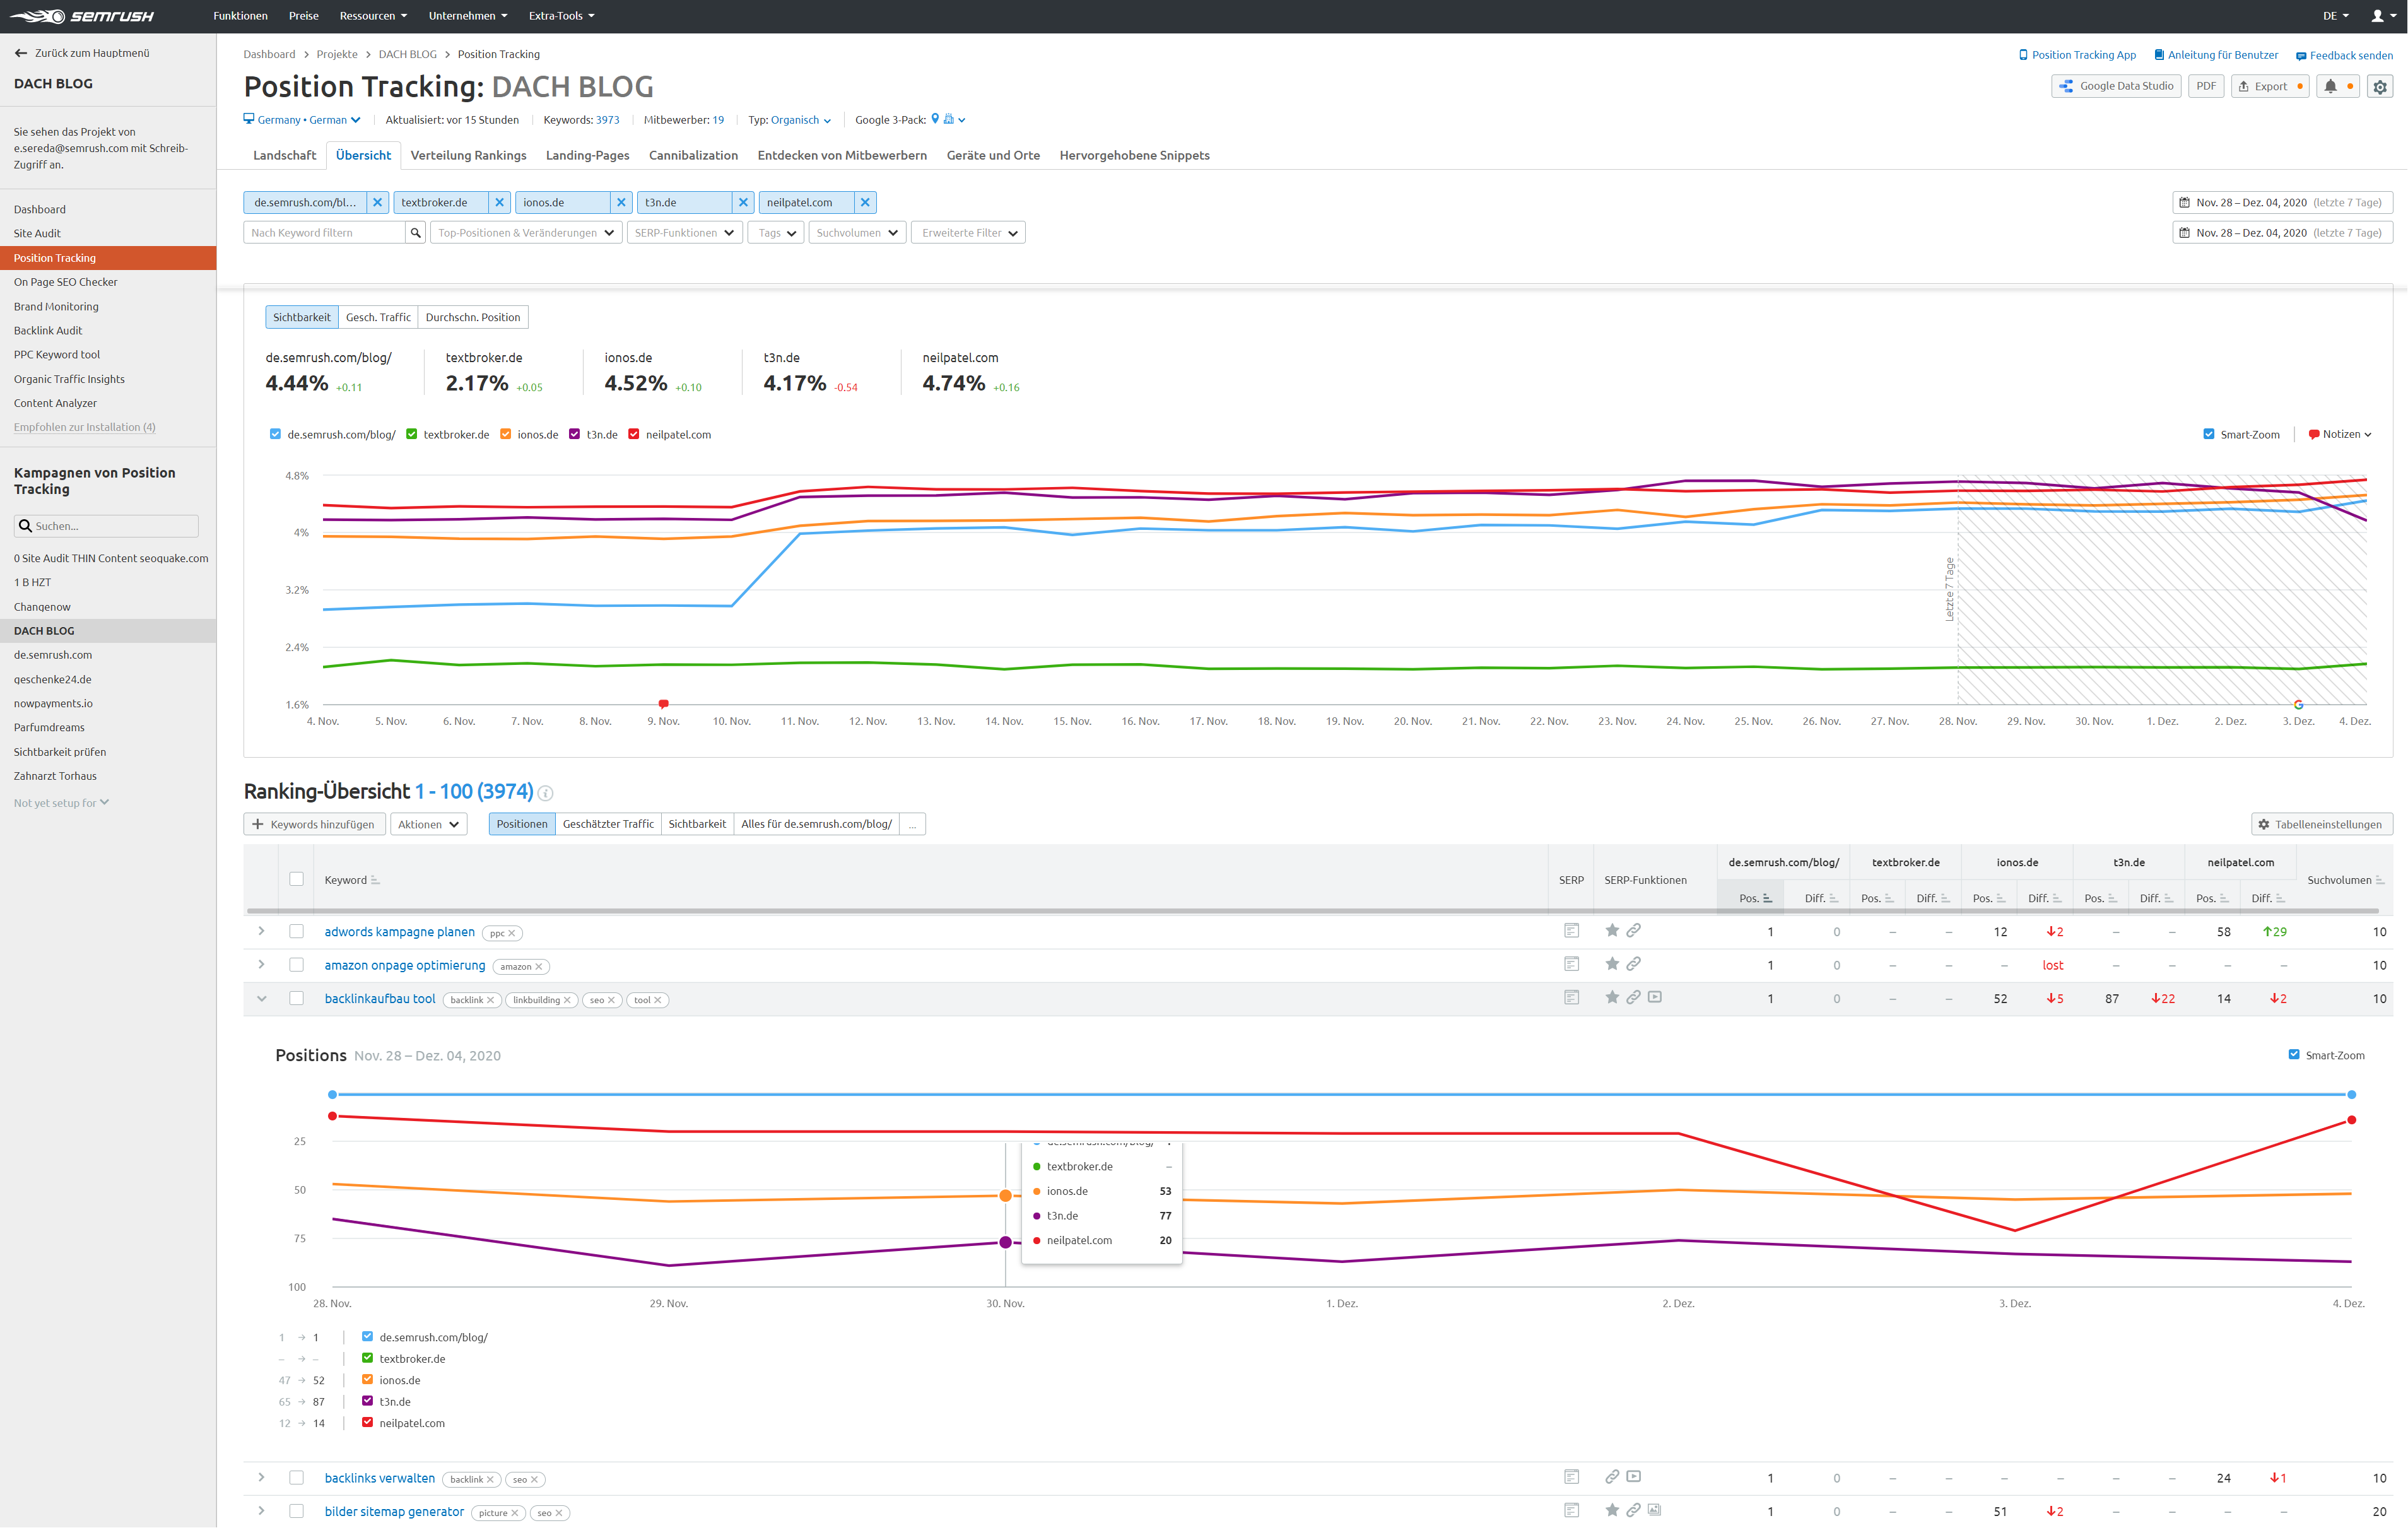The image size is (2408, 1528).
Task: Open the SERP-Funktionen filter dropdown
Action: [x=684, y=233]
